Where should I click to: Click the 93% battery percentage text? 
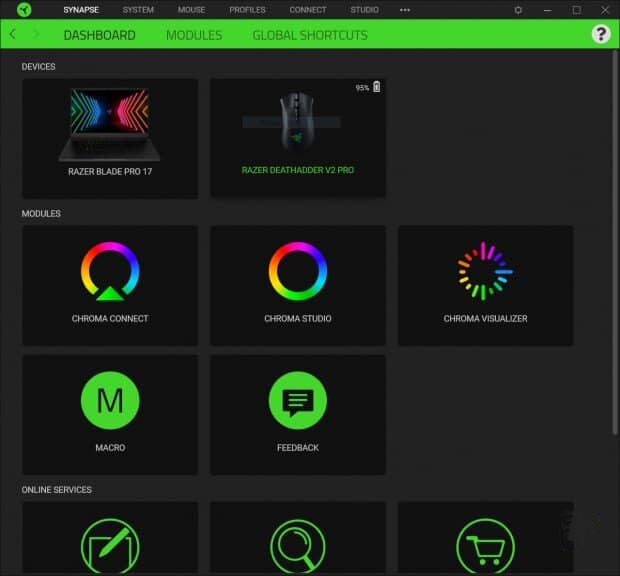point(362,88)
